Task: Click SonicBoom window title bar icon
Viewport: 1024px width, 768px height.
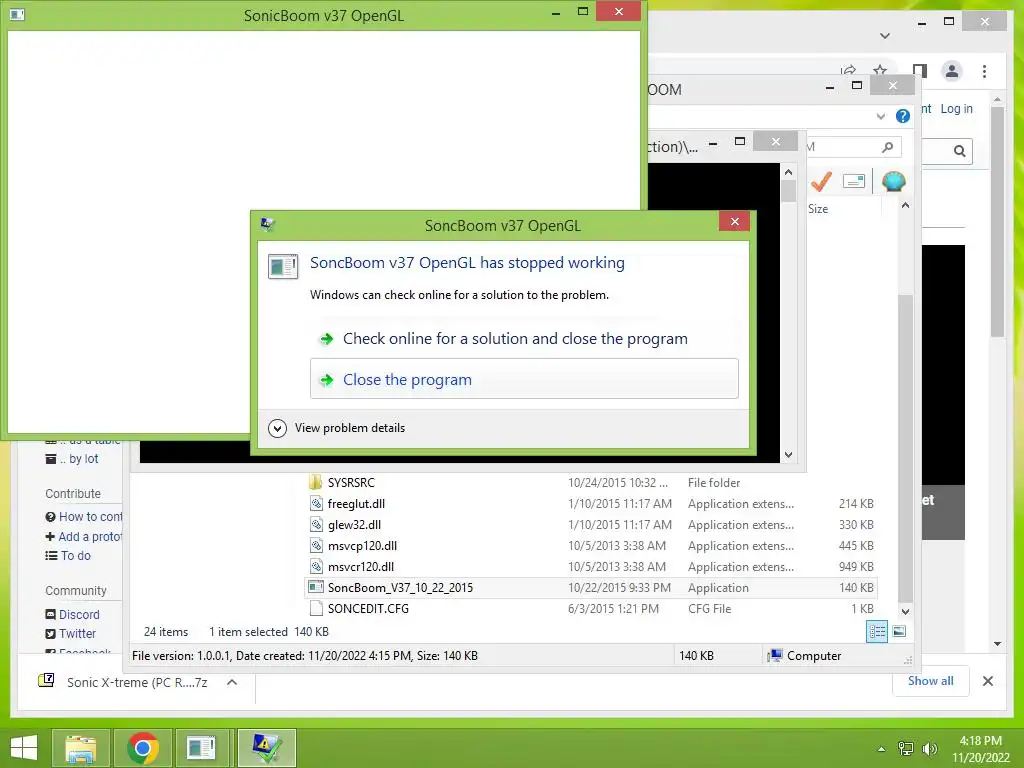Action: [17, 14]
